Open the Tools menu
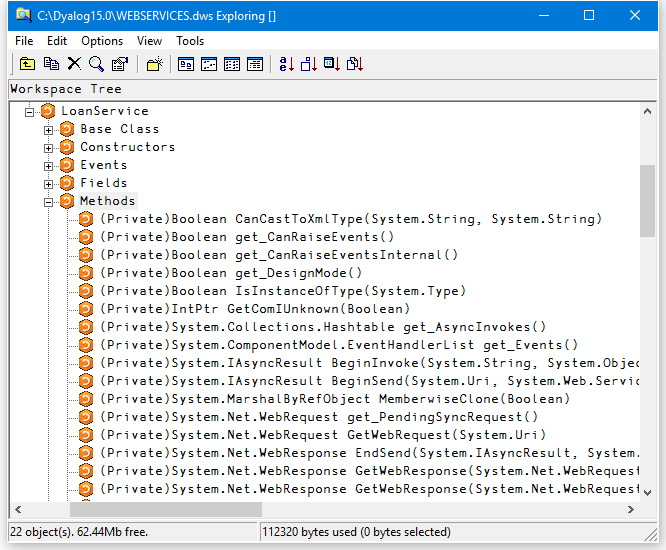Image resolution: width=666 pixels, height=550 pixels. (x=190, y=41)
